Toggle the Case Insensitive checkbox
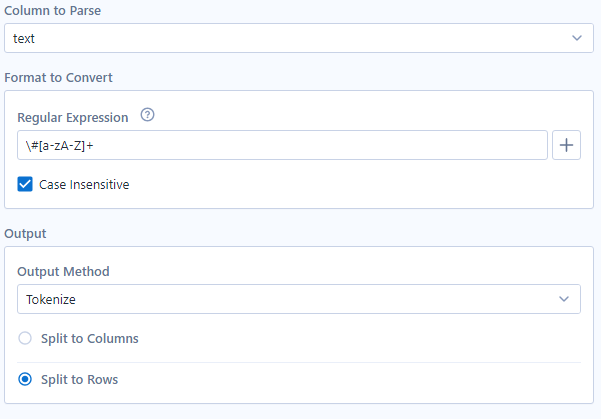The width and height of the screenshot is (601, 419). click(26, 184)
